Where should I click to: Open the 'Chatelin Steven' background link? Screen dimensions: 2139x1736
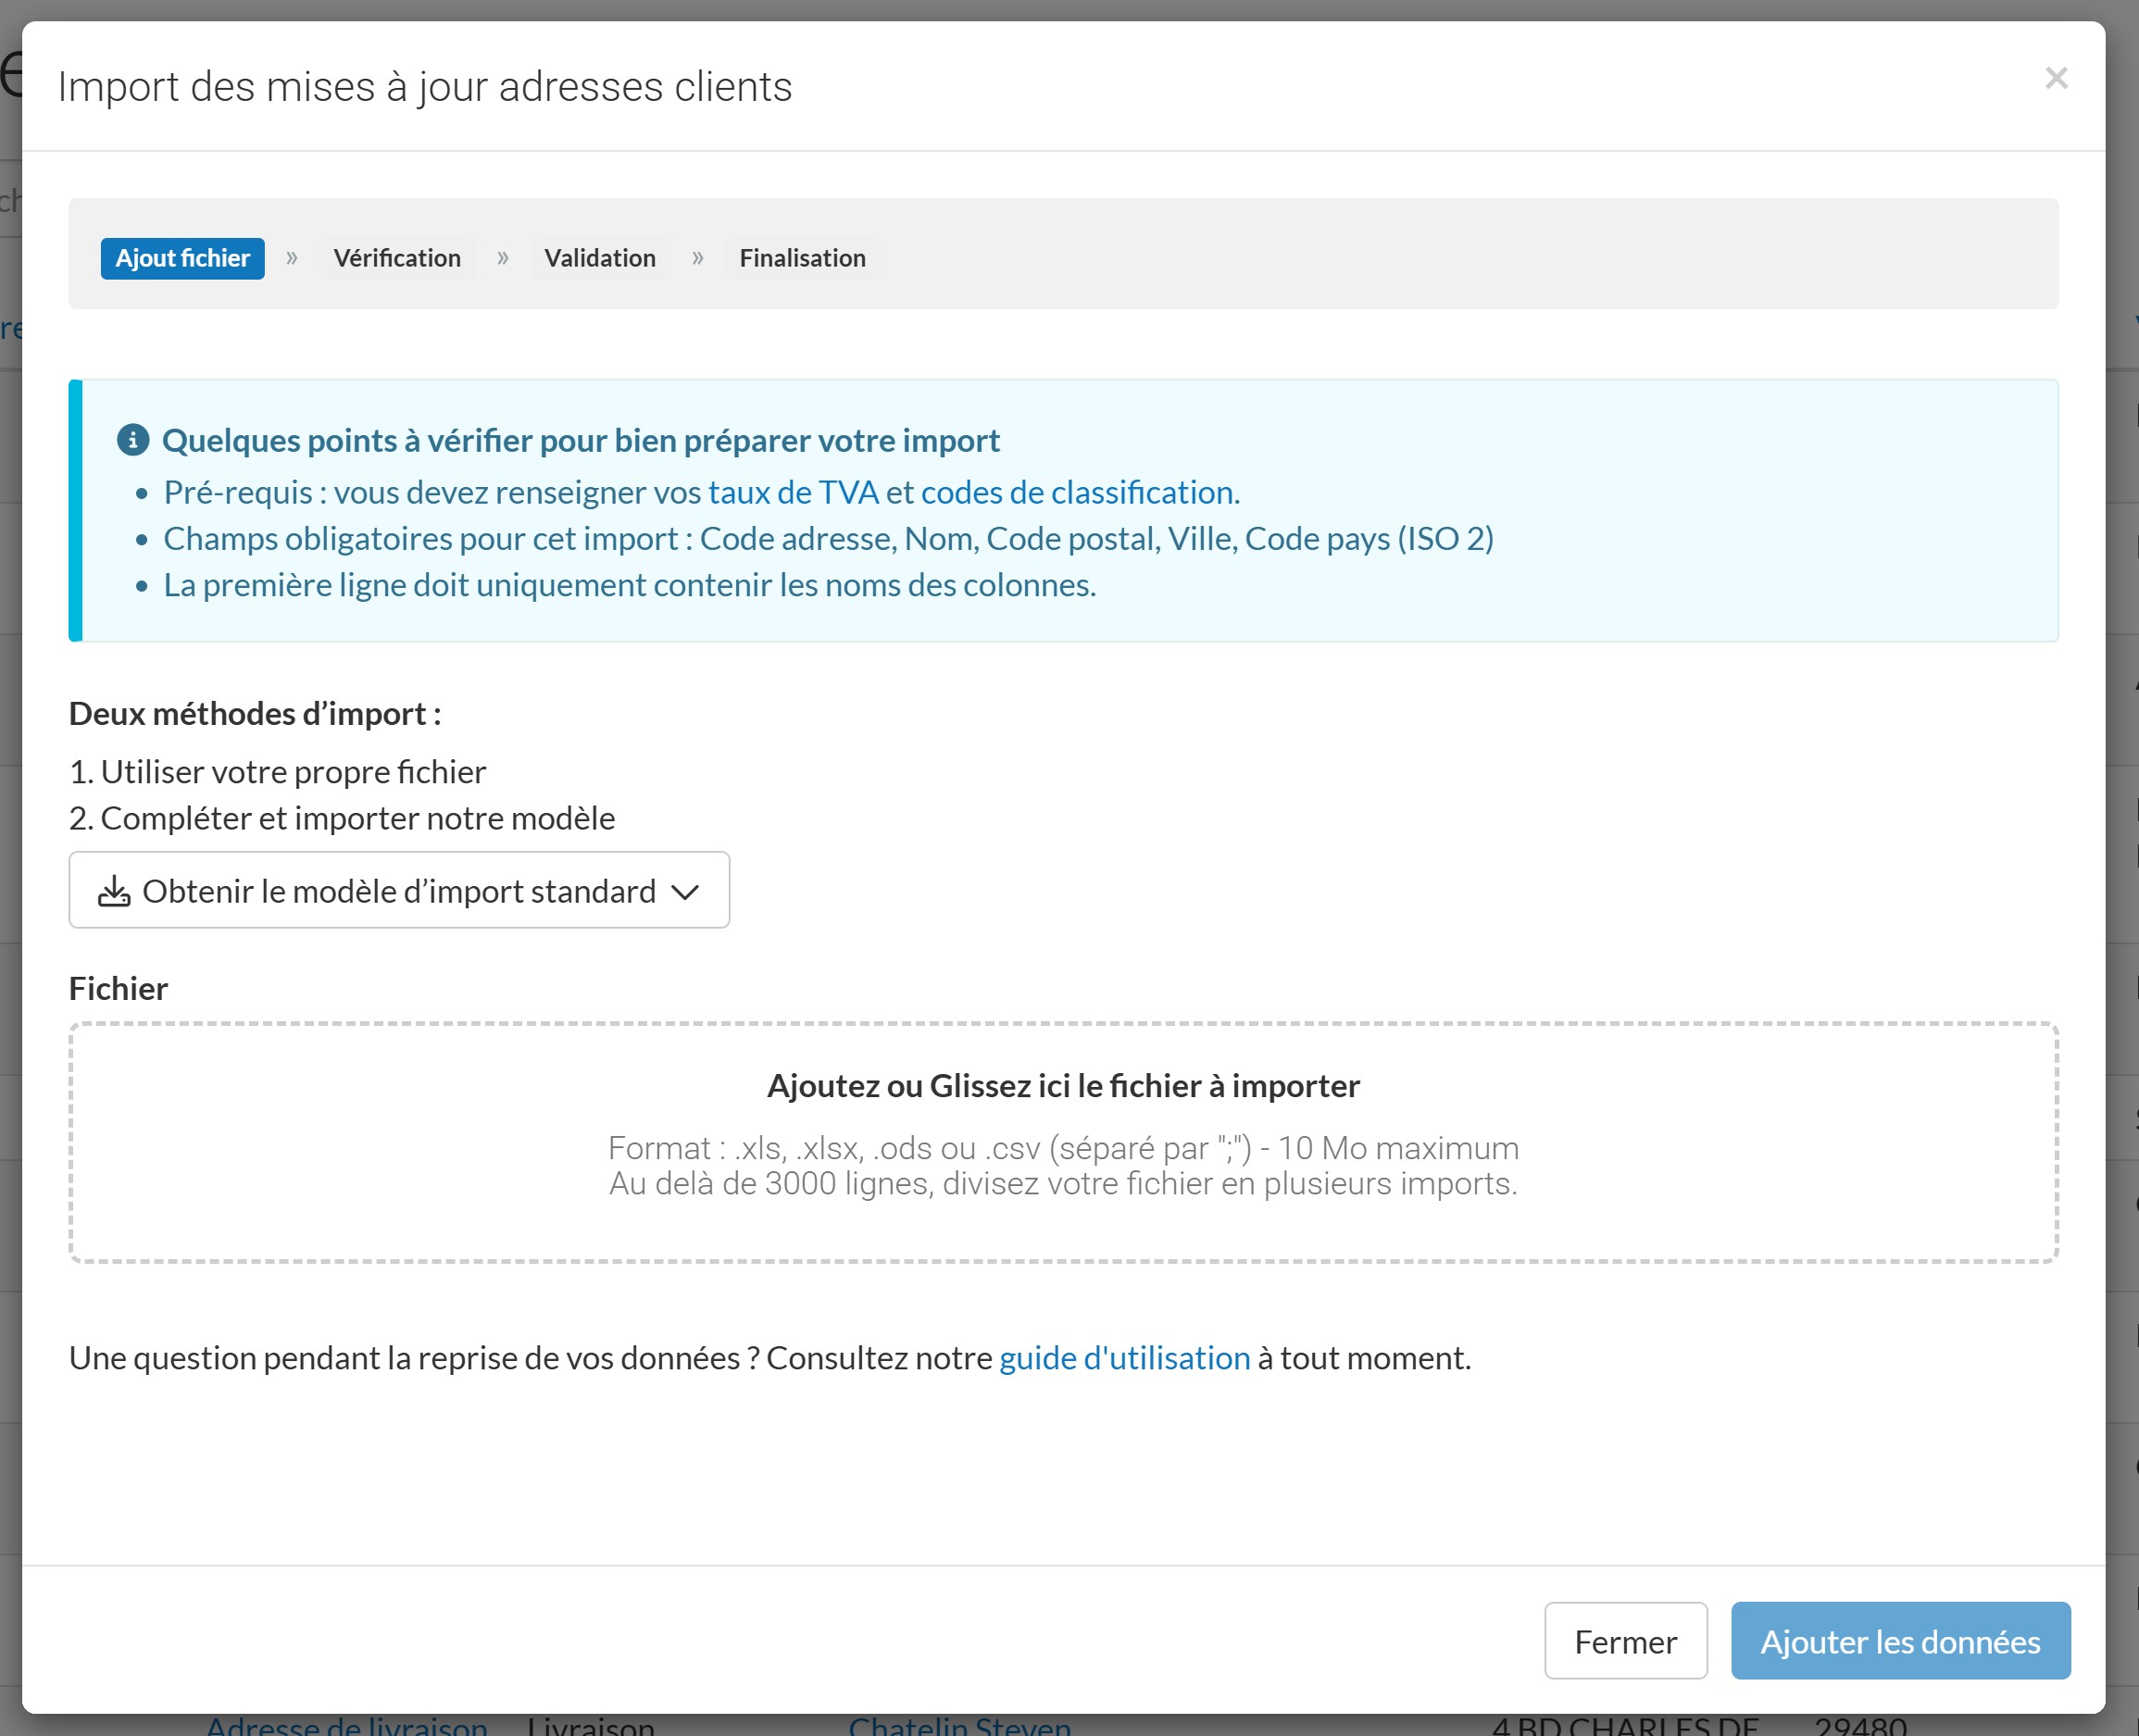(959, 1726)
